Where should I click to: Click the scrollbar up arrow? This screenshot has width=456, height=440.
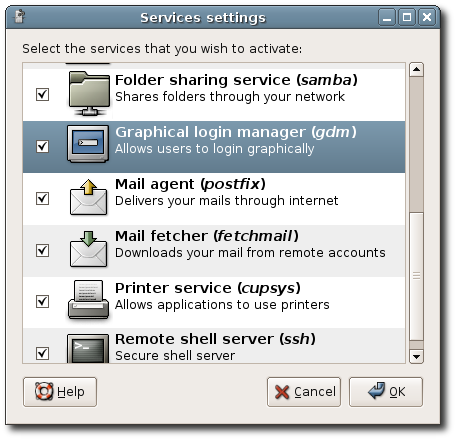click(416, 69)
